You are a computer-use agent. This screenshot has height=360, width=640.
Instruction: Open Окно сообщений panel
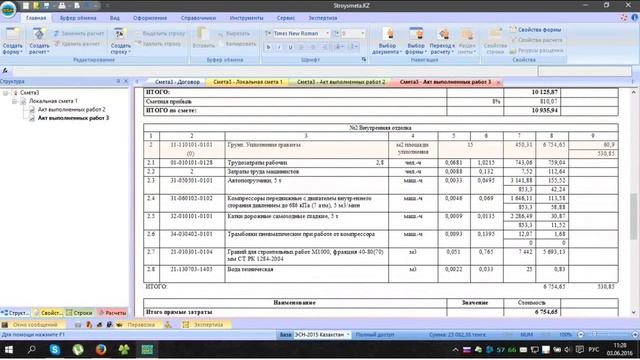pos(33,325)
